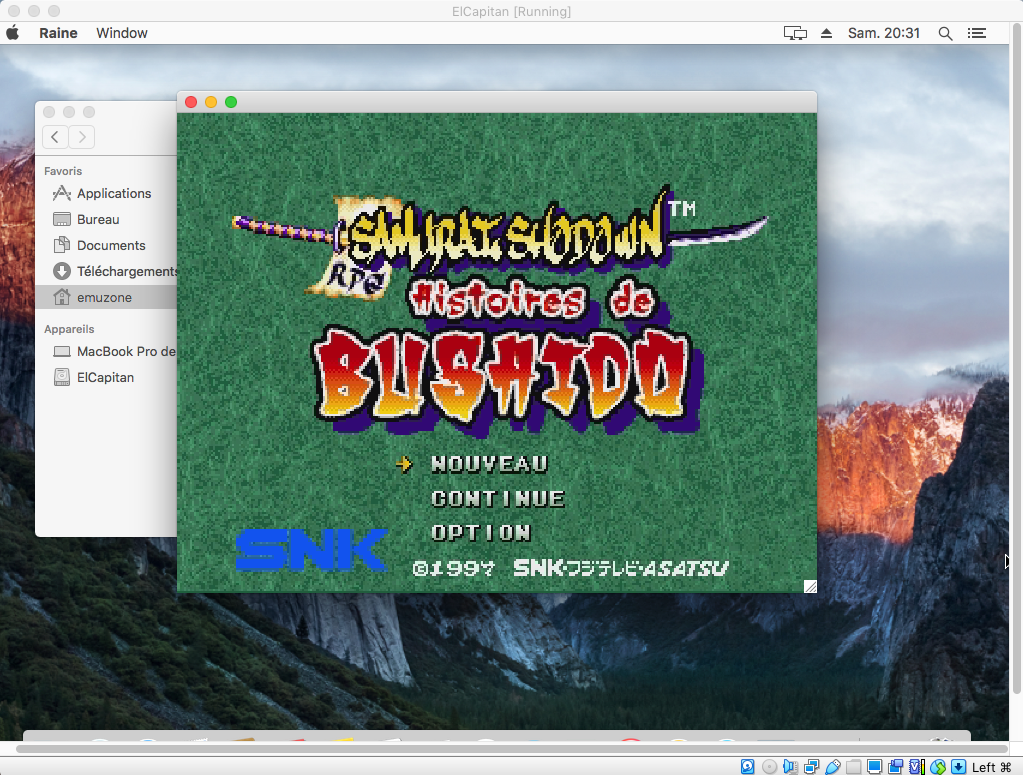
Task: Click the VM horizontal scrollbar
Action: [x=512, y=748]
